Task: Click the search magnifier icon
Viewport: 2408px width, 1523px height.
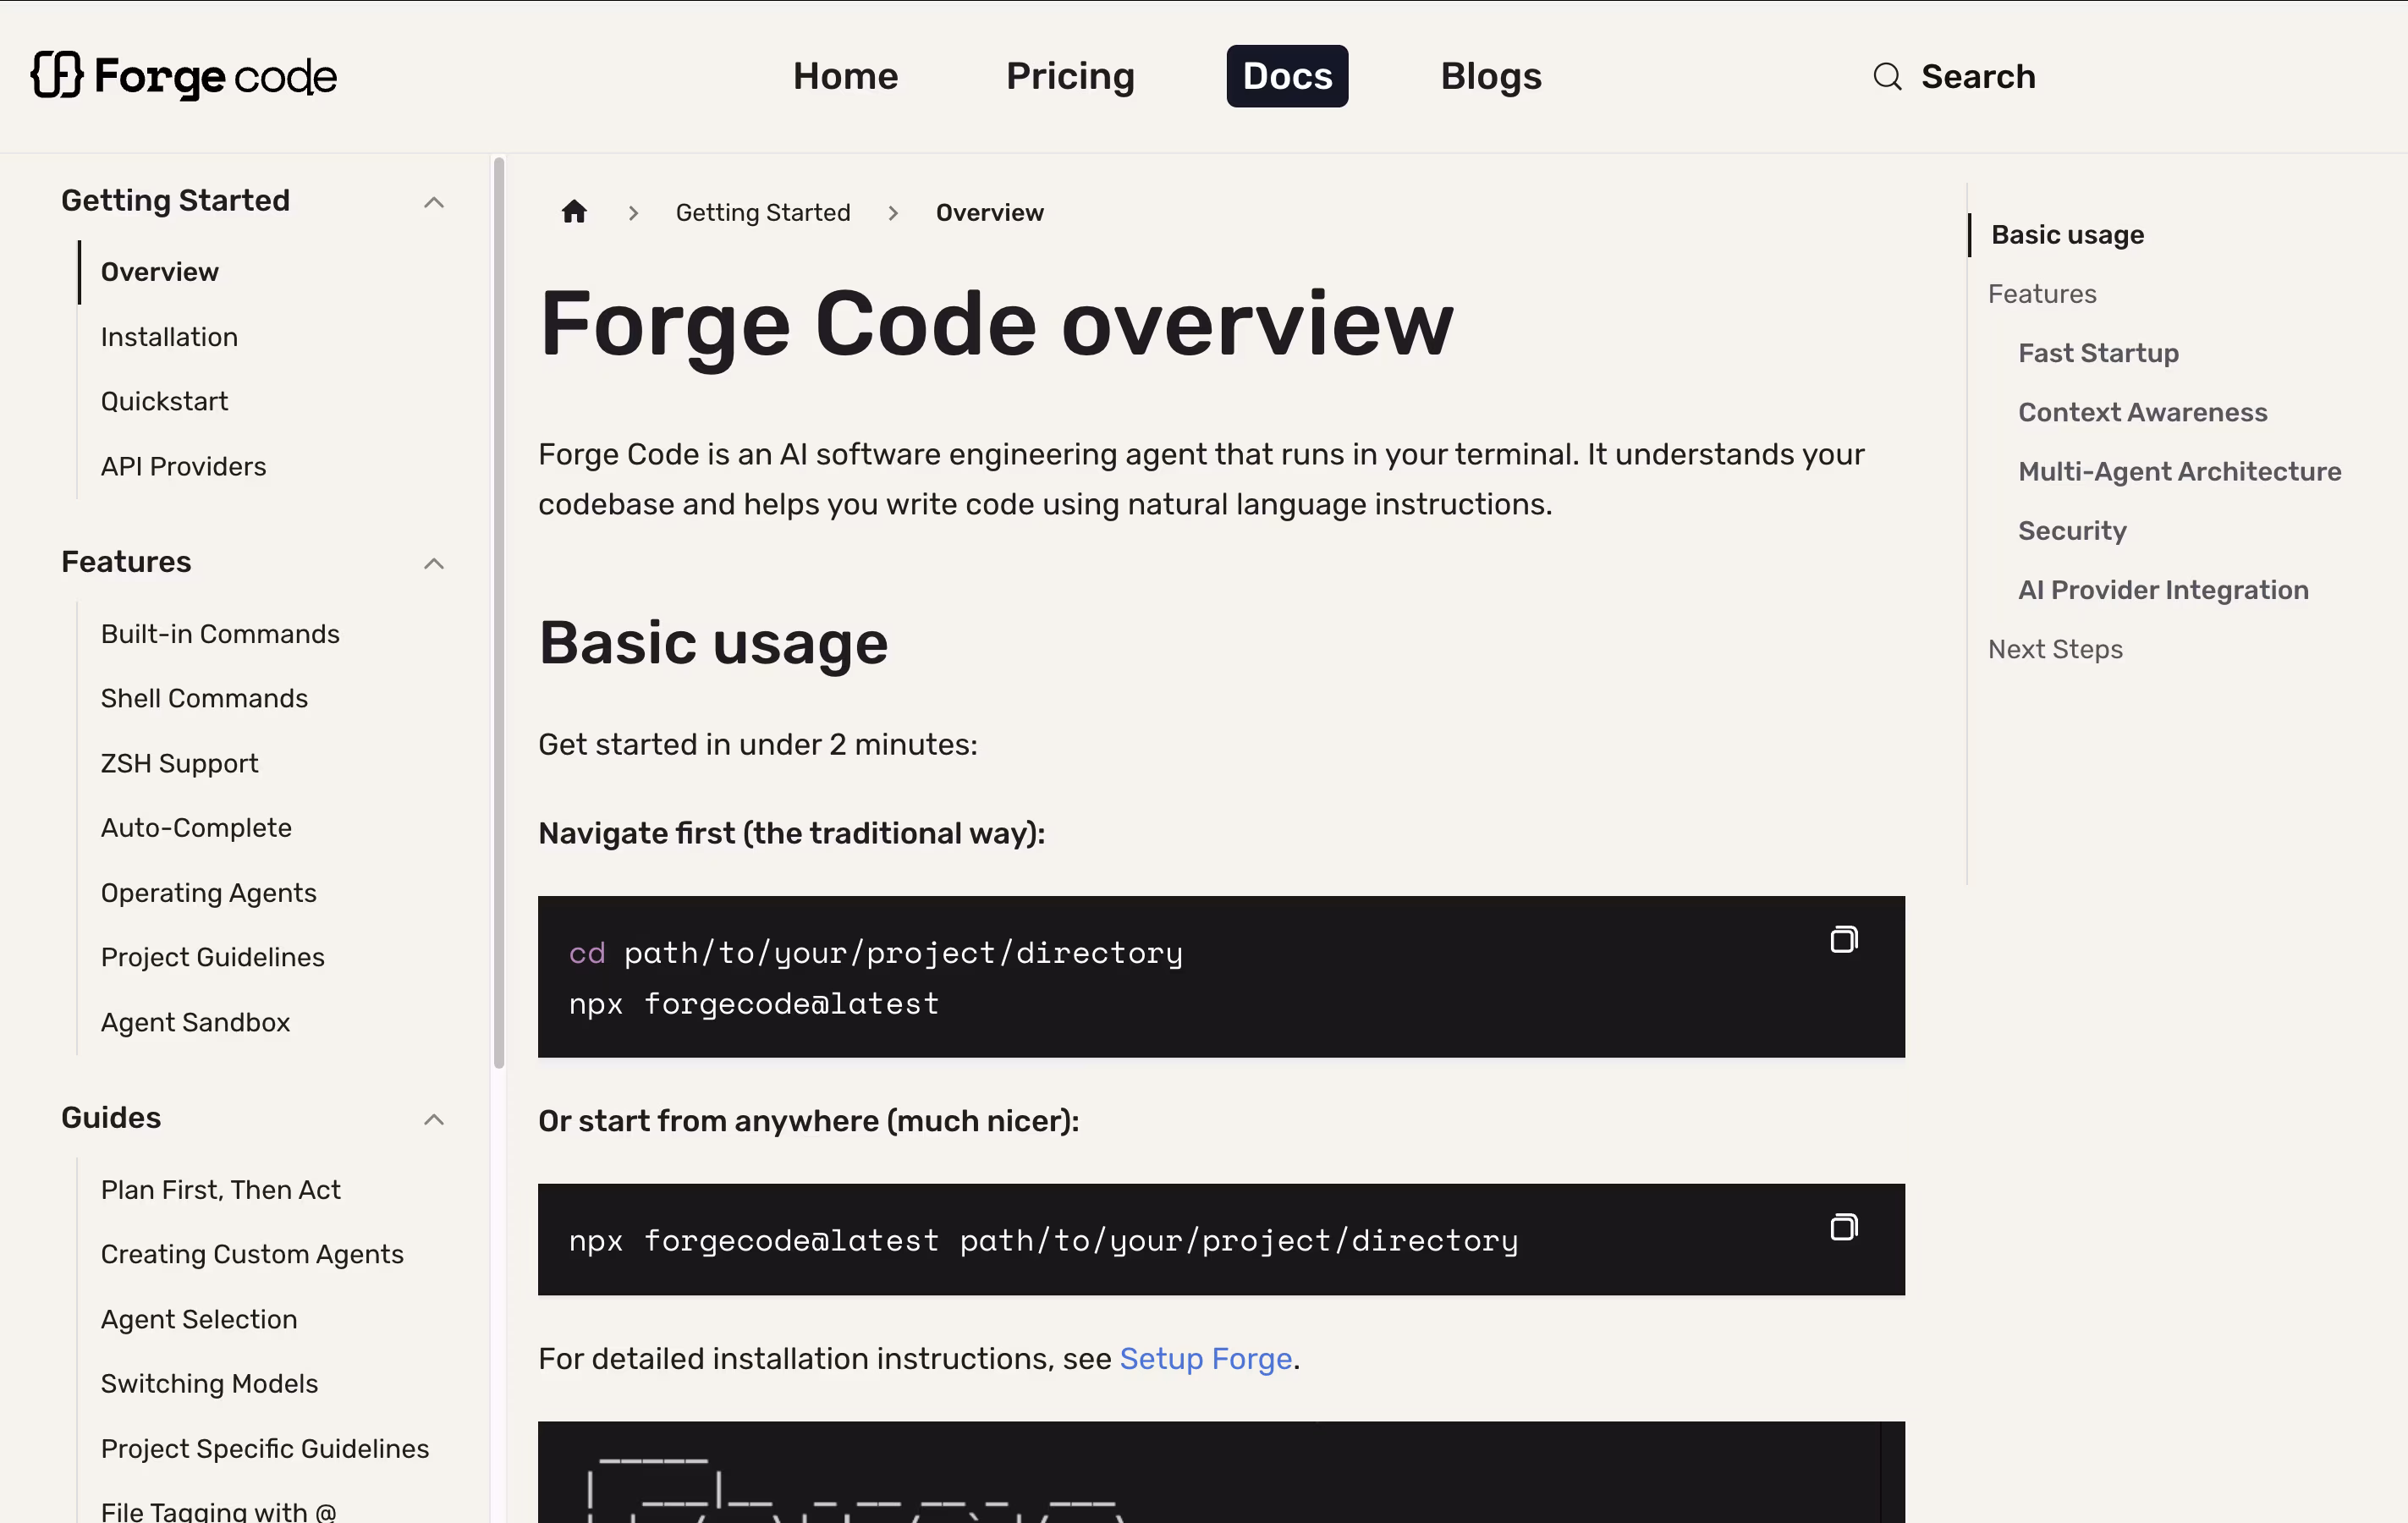Action: pos(1887,77)
